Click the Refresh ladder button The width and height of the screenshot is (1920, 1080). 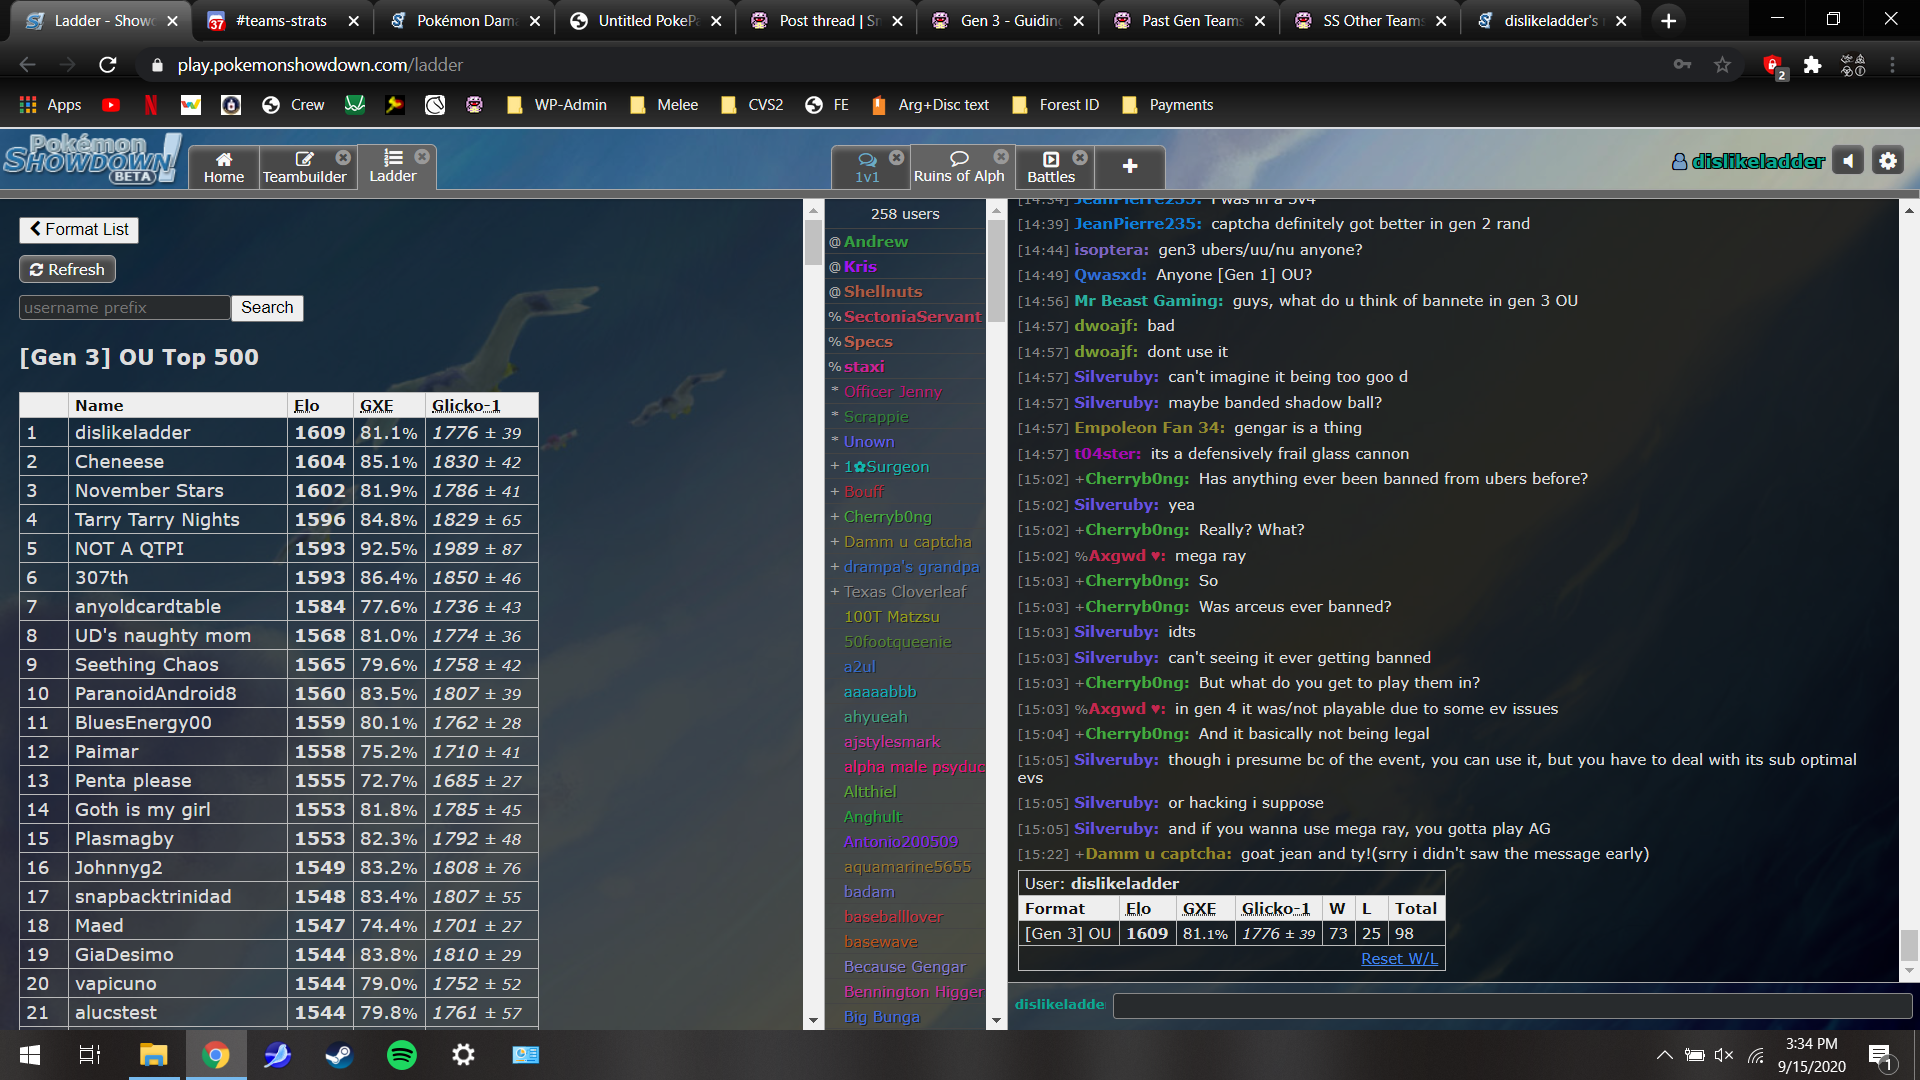[x=67, y=270]
